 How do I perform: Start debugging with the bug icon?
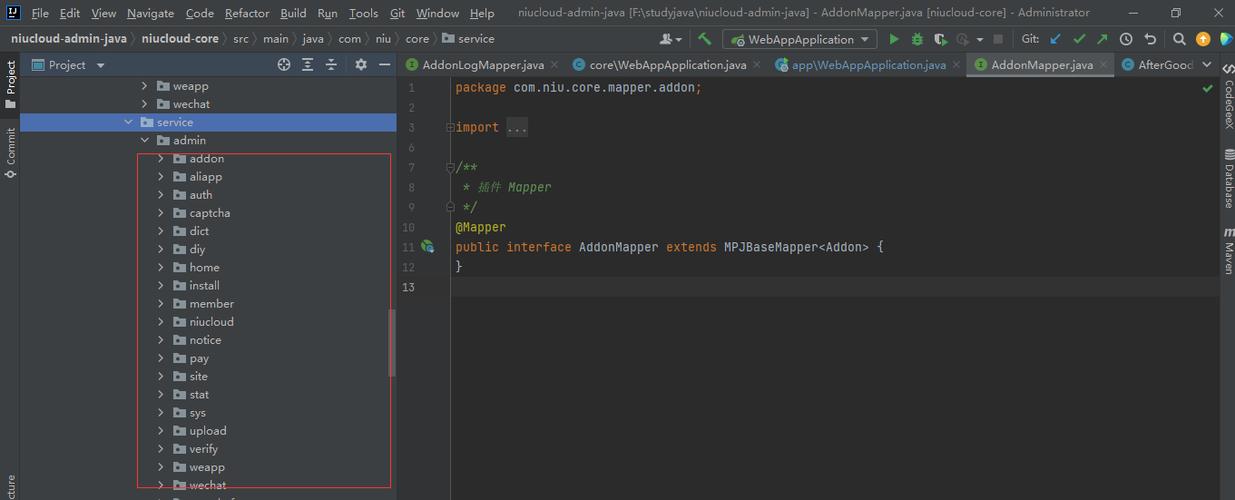point(917,39)
